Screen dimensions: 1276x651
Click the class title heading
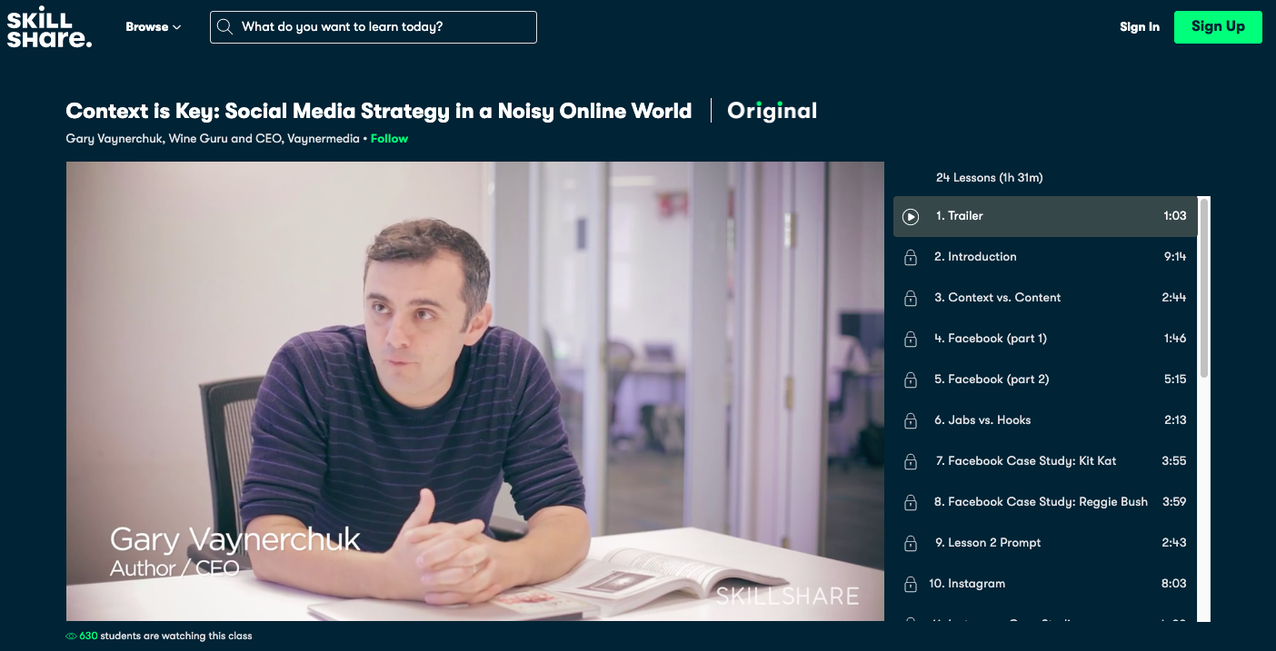click(379, 111)
